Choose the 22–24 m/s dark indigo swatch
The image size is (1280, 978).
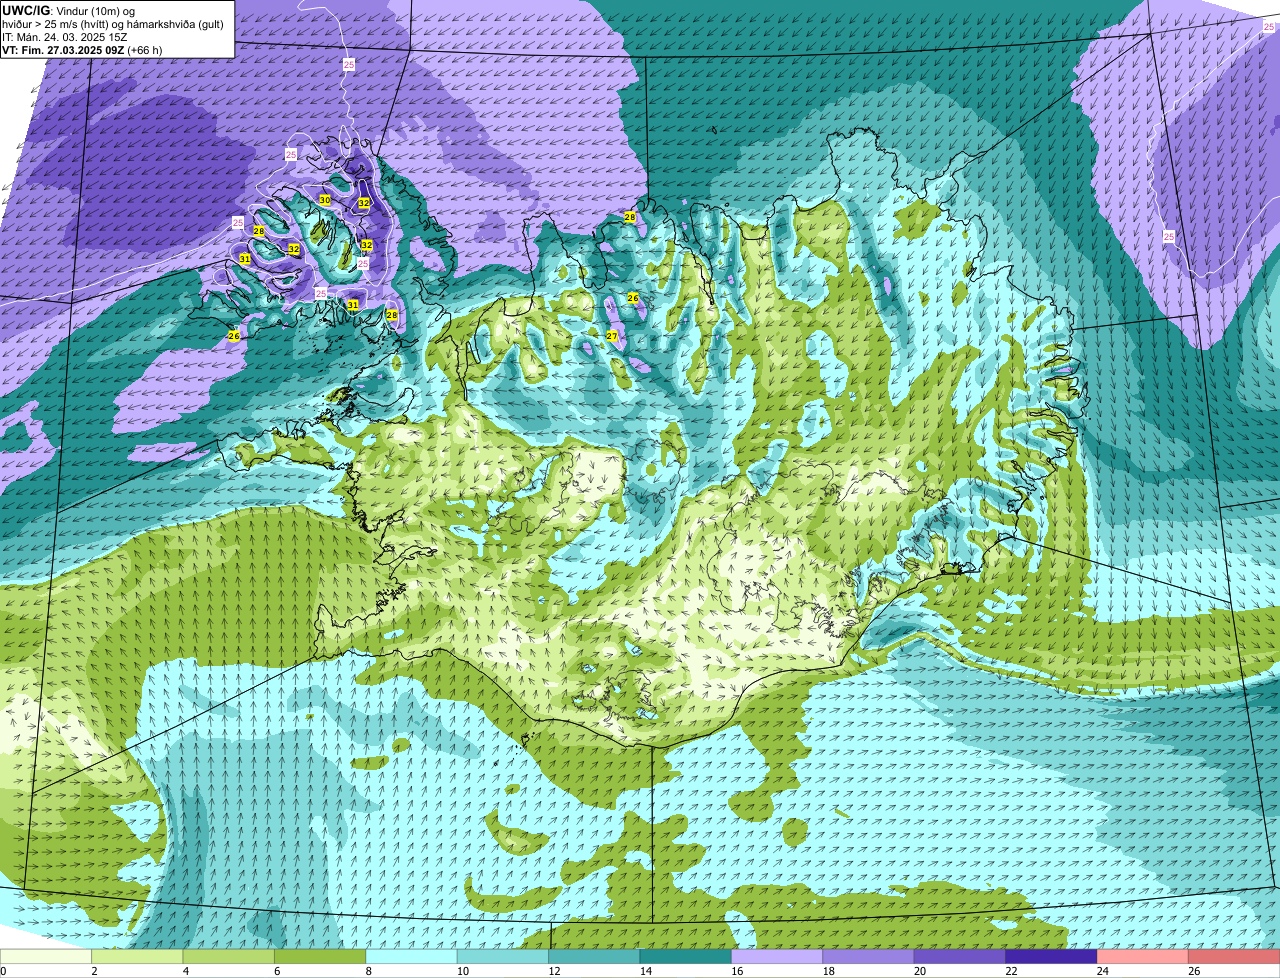pyautogui.click(x=1051, y=956)
